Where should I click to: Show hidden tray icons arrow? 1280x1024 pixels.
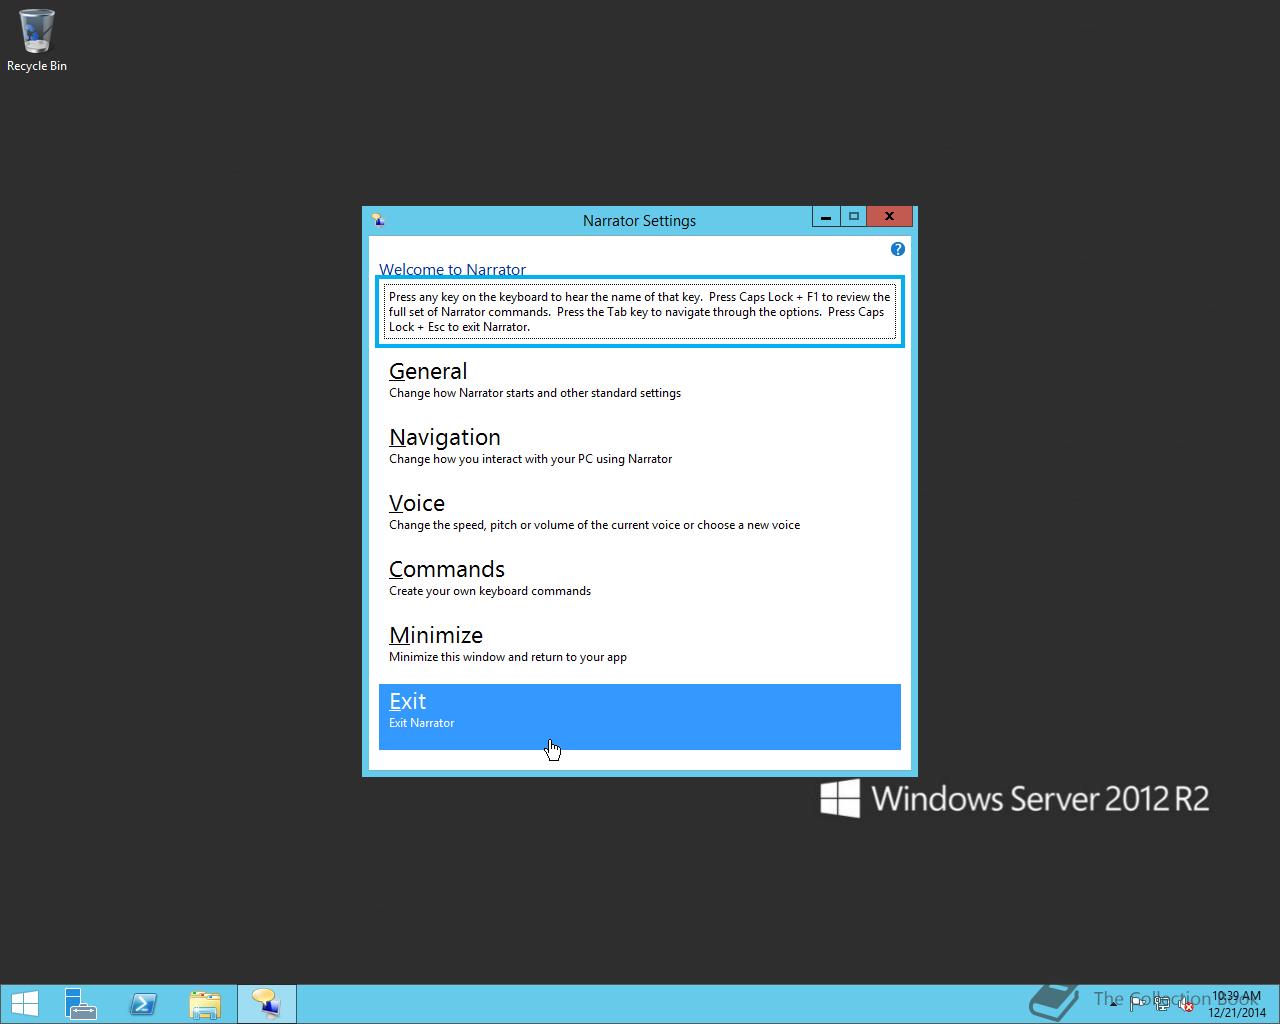coord(1114,1004)
